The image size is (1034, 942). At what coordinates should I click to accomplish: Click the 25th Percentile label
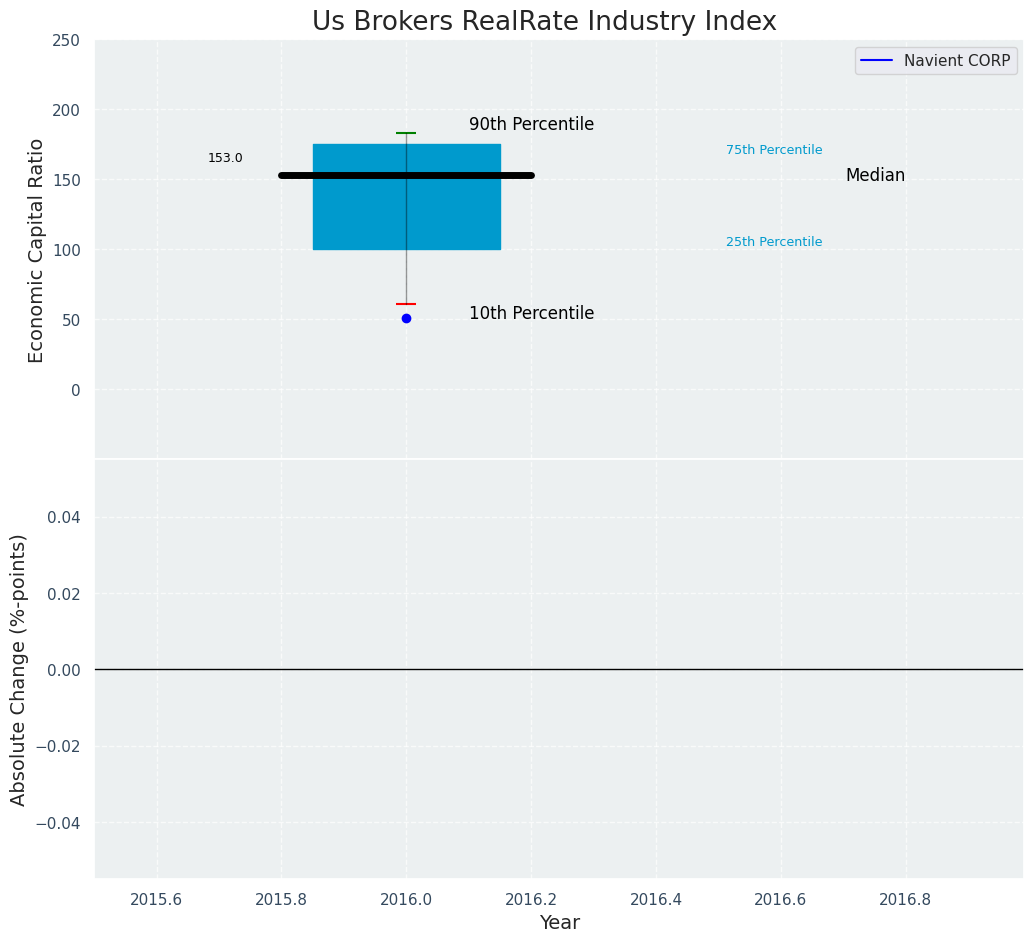pos(774,242)
